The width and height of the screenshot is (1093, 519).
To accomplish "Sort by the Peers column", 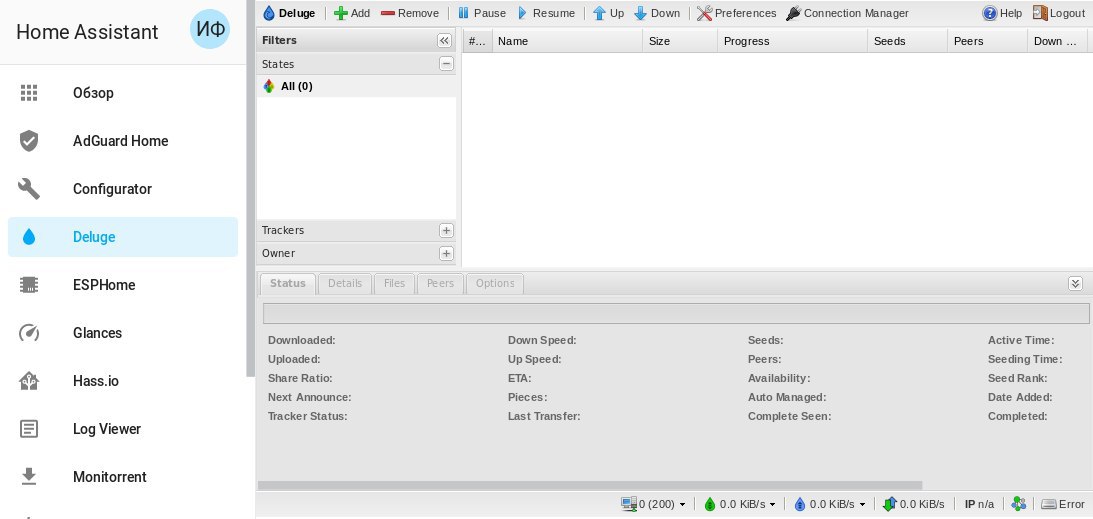I will pyautogui.click(x=987, y=41).
